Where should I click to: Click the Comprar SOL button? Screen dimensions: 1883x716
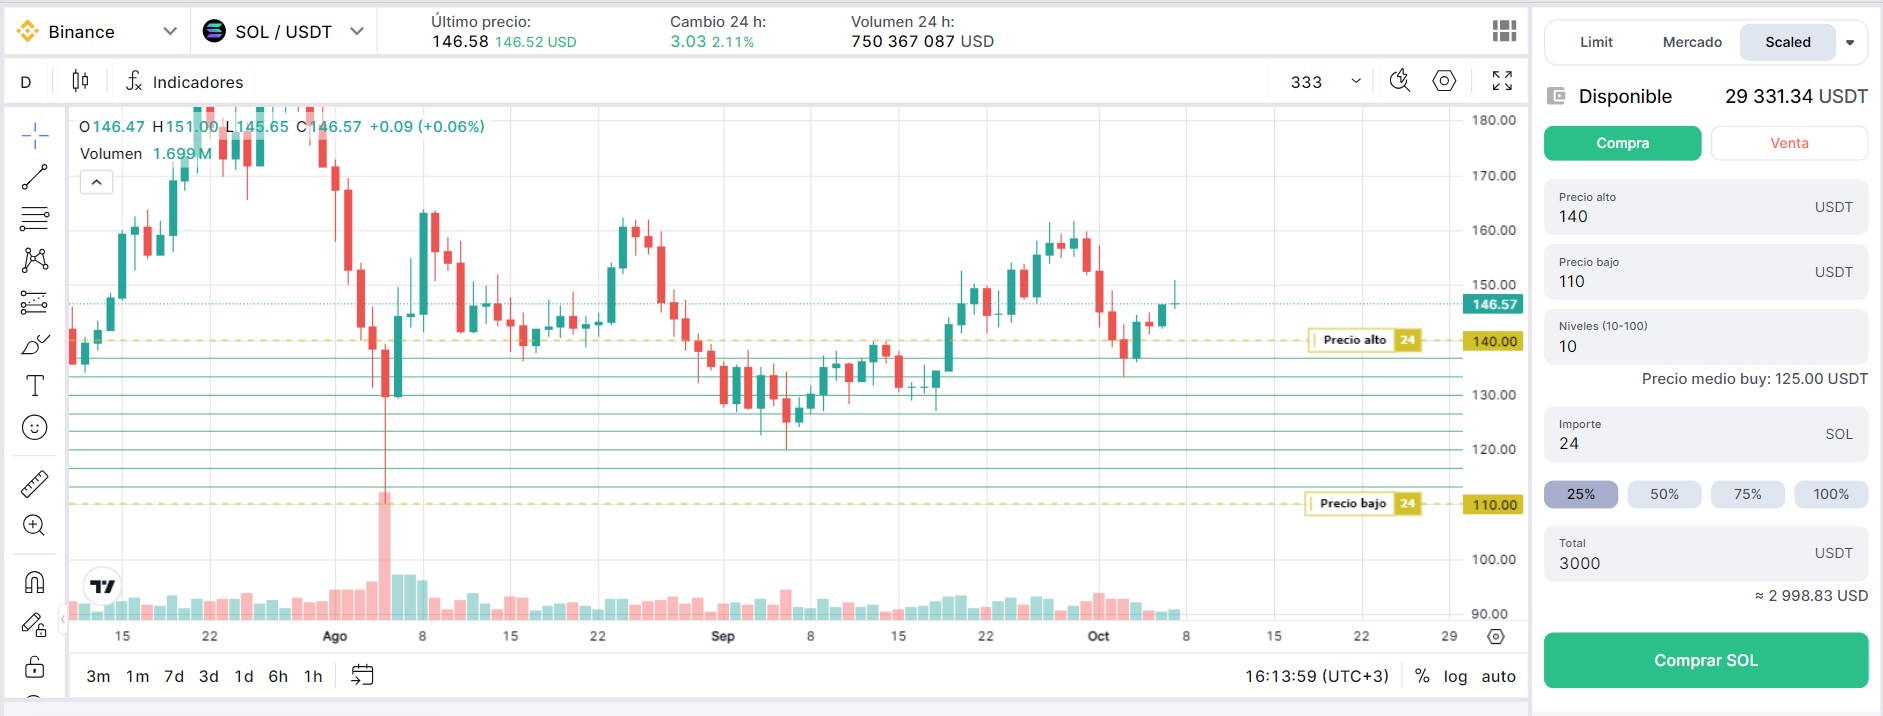[1705, 660]
